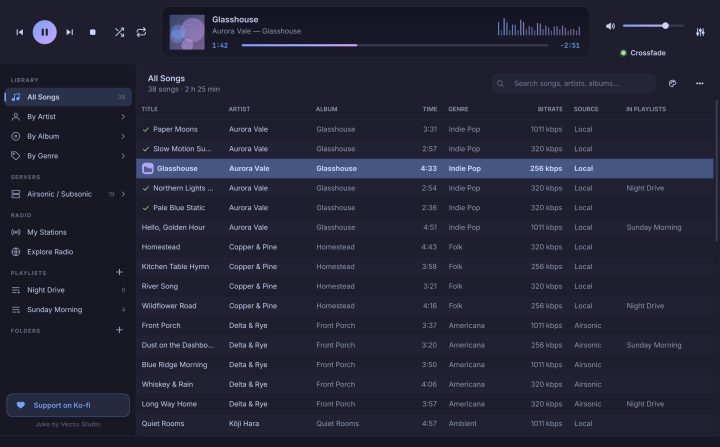
Task: Click the Glasshouse album art thumbnail
Action: coord(187,32)
